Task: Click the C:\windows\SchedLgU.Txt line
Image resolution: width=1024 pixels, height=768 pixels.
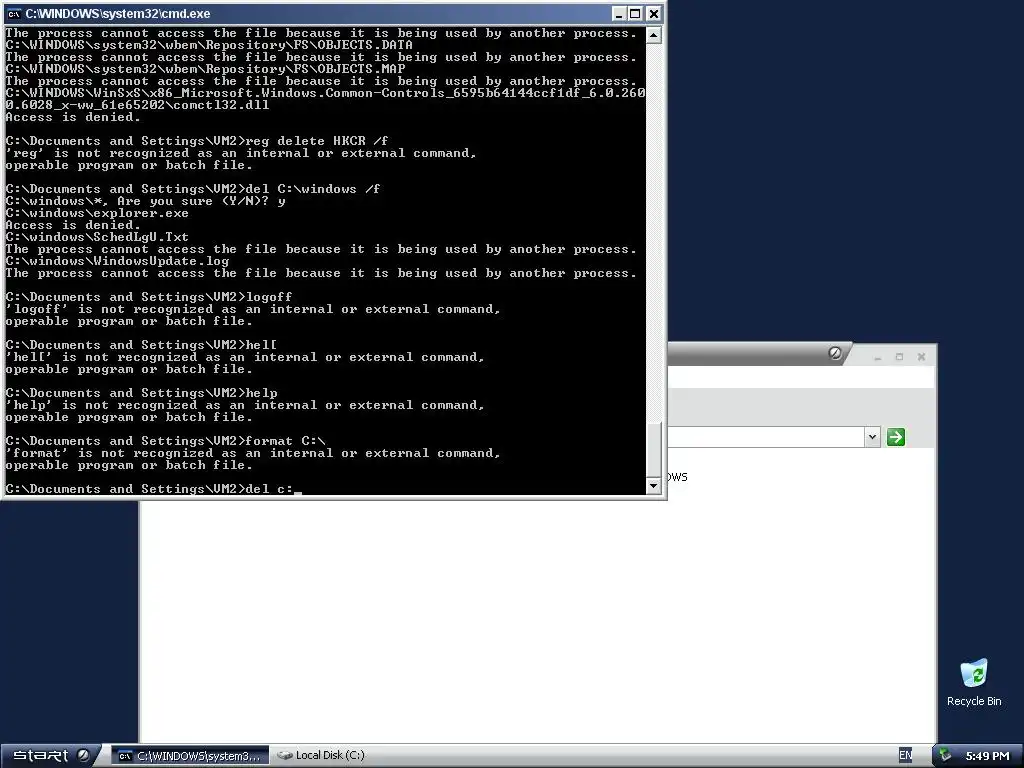Action: point(97,237)
